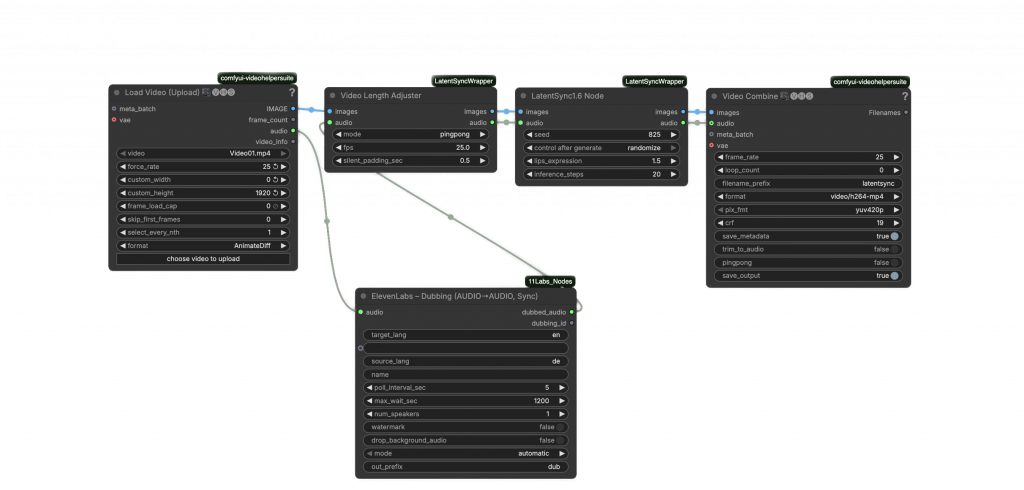This screenshot has height=490, width=1024.
Task: Reset force_rate with its circular arrow icon
Action: (x=277, y=166)
